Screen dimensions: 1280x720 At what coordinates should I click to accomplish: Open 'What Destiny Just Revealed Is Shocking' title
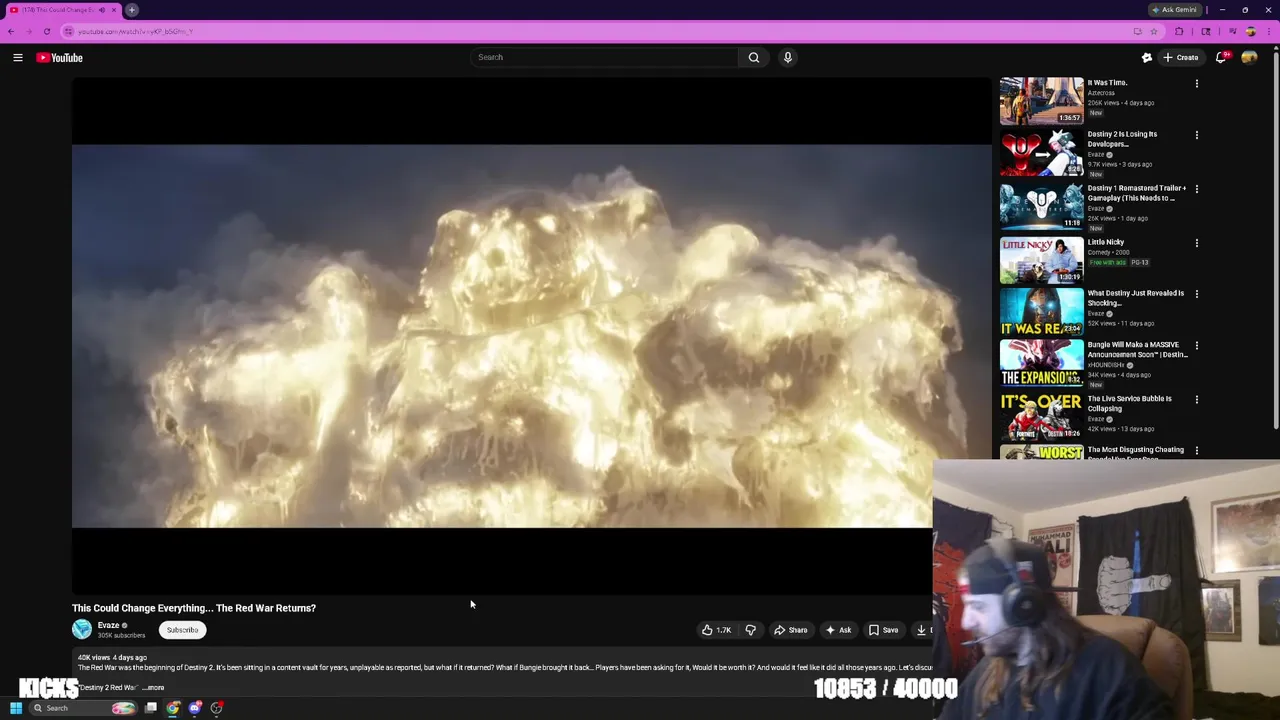point(1135,298)
